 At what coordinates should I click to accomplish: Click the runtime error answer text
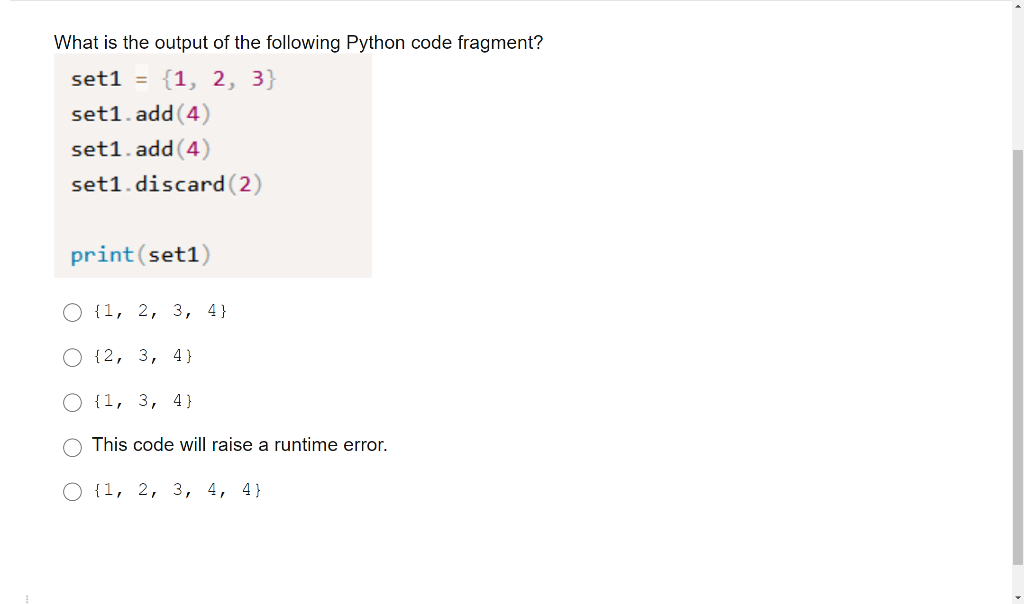coord(239,445)
